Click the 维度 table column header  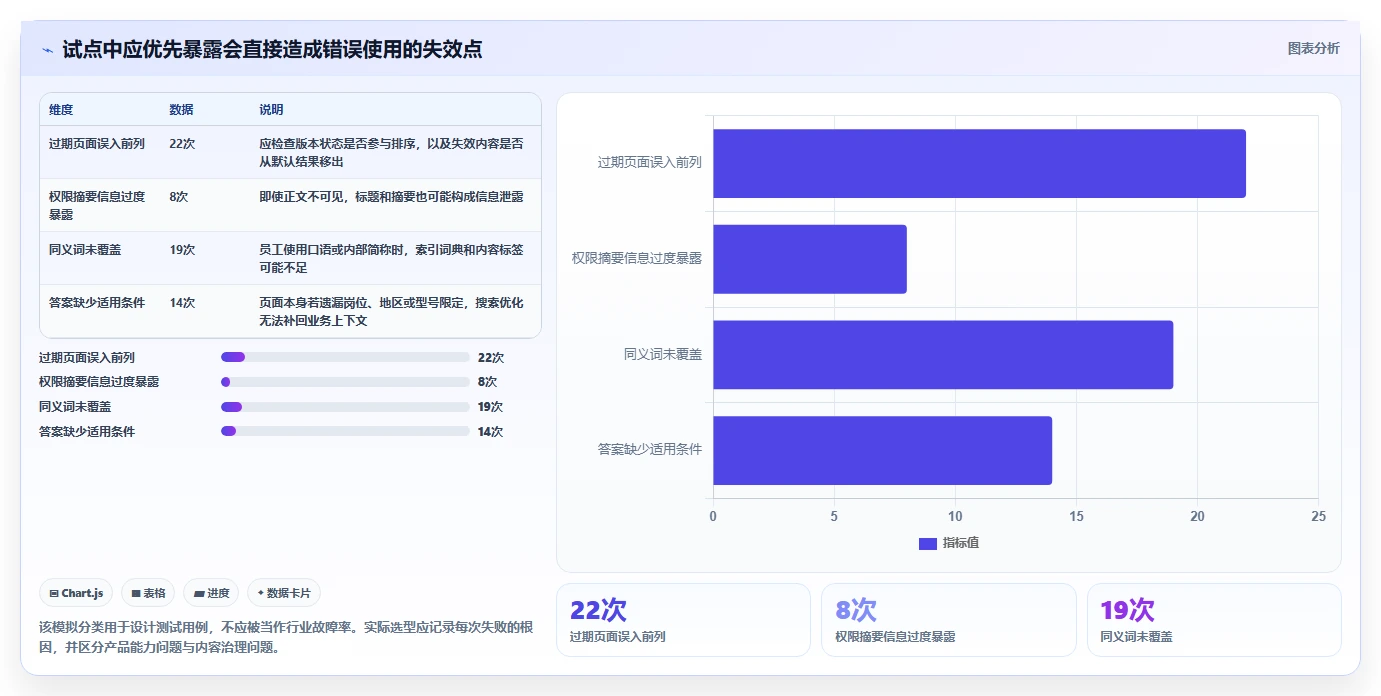tap(61, 110)
